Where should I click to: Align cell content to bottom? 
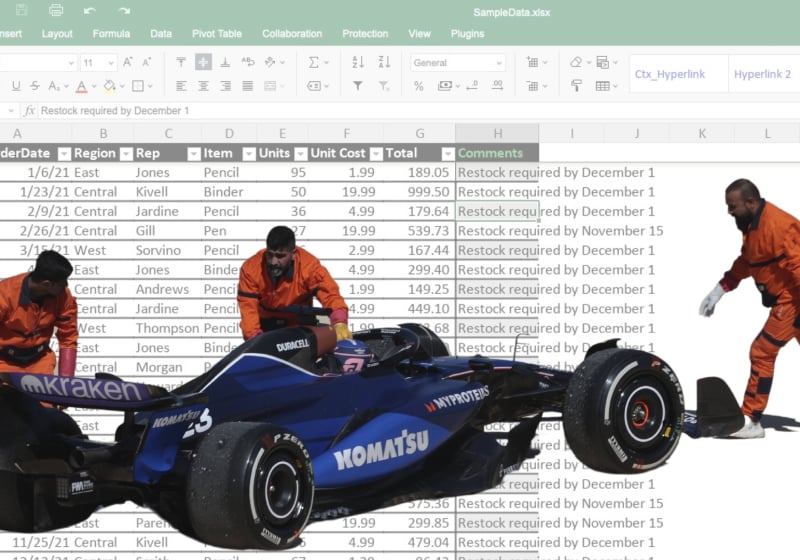[225, 62]
